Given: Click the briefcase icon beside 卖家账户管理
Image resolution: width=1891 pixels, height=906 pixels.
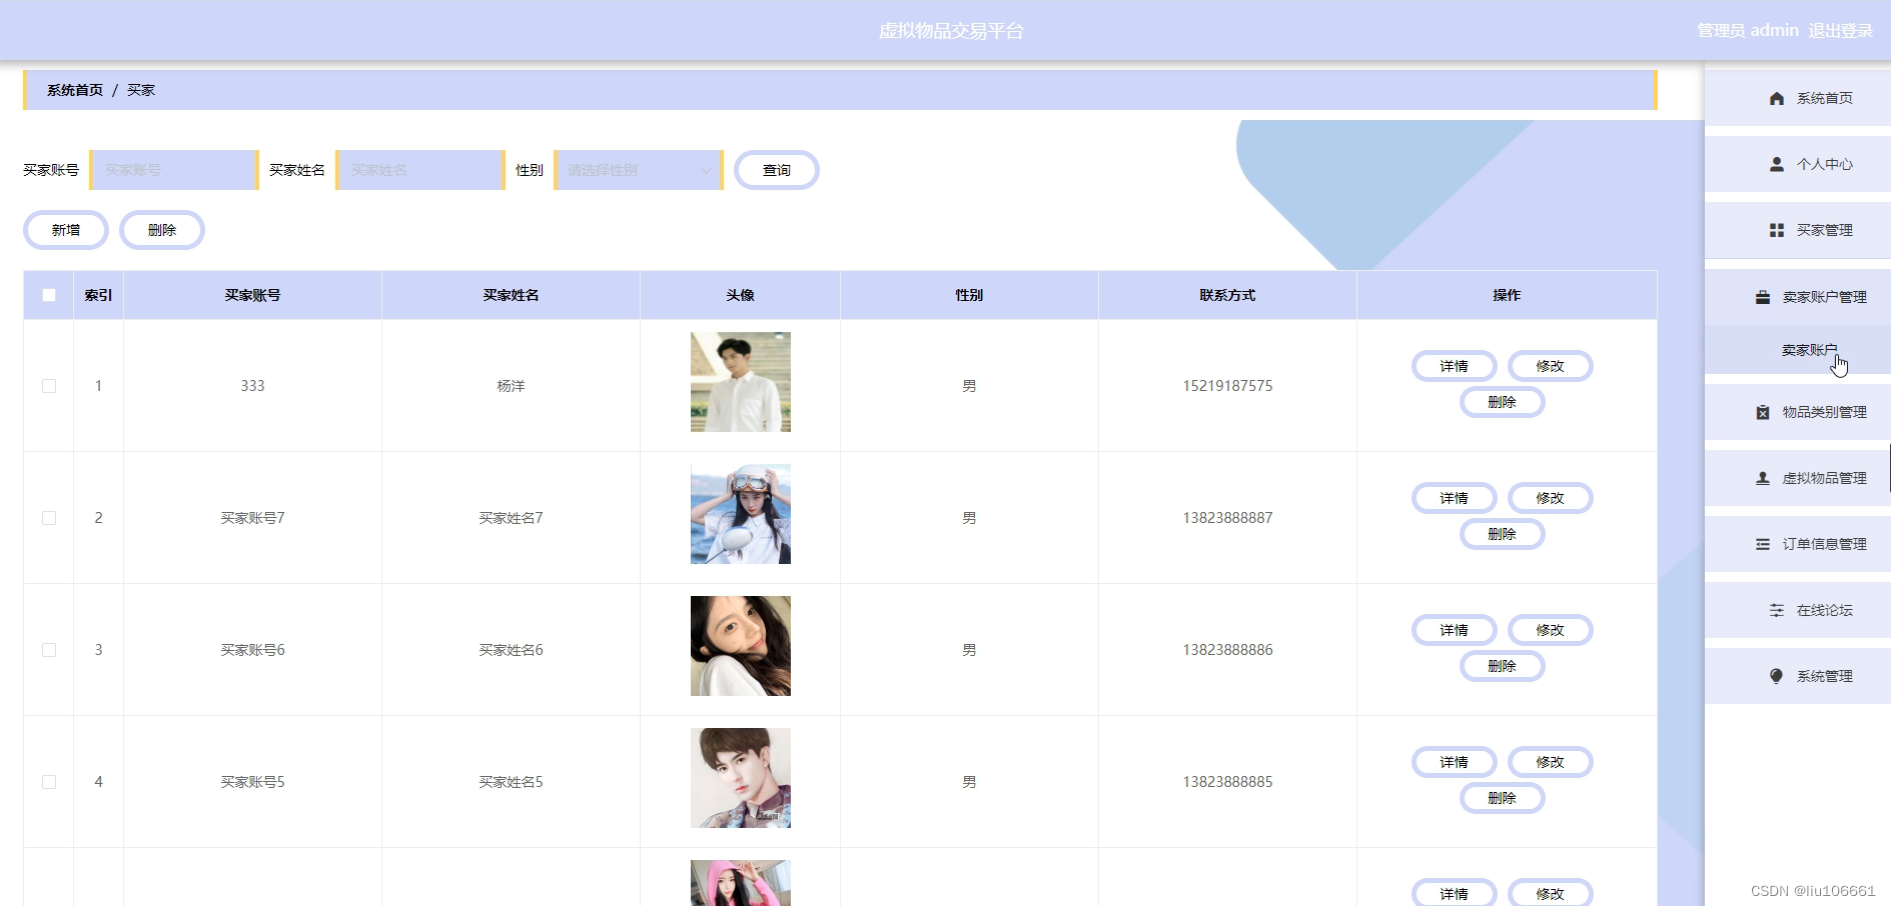Looking at the screenshot, I should point(1762,297).
